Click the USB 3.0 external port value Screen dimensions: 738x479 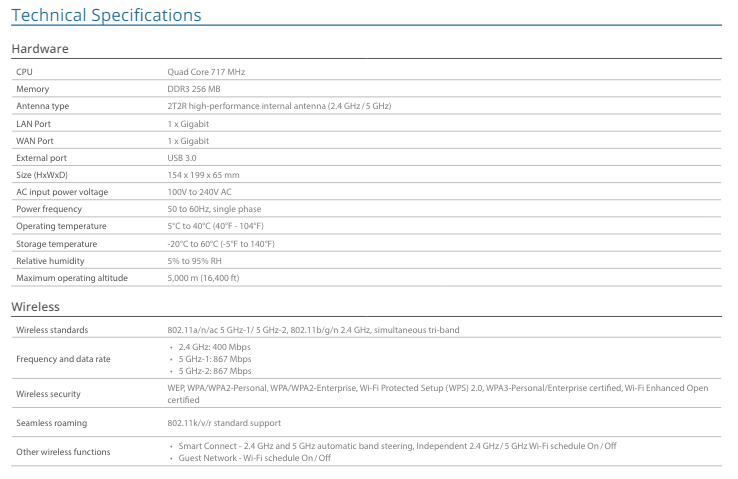tap(182, 158)
